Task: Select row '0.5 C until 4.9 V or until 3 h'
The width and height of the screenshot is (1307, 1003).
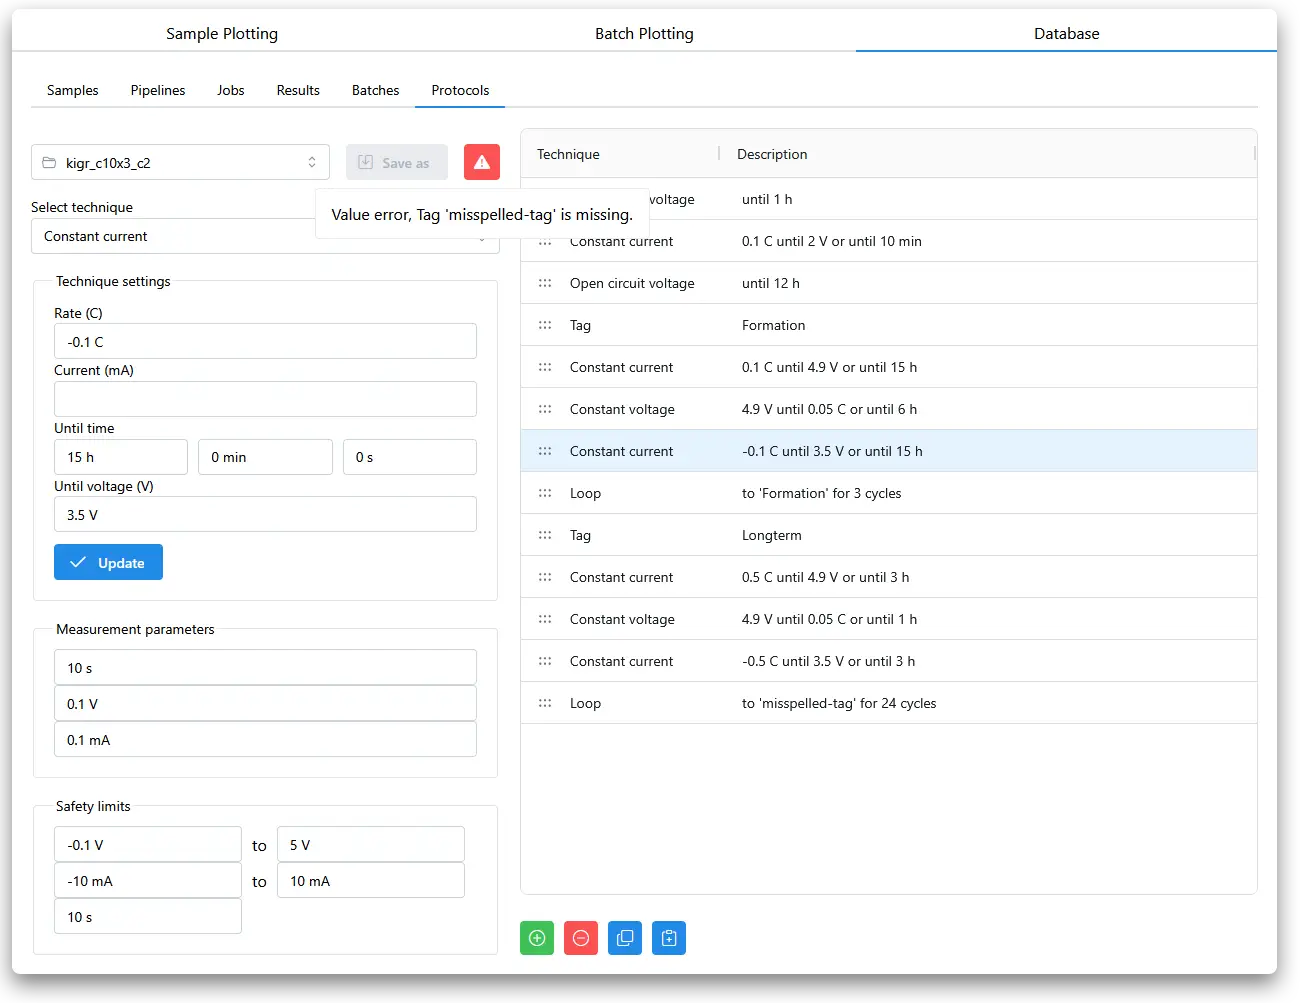Action: [889, 577]
